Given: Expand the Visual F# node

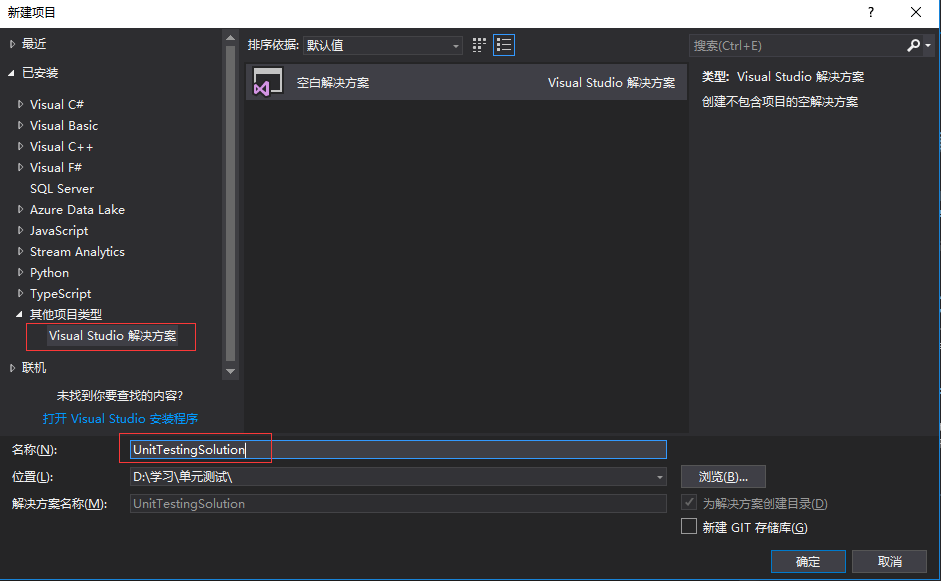Looking at the screenshot, I should [x=20, y=167].
